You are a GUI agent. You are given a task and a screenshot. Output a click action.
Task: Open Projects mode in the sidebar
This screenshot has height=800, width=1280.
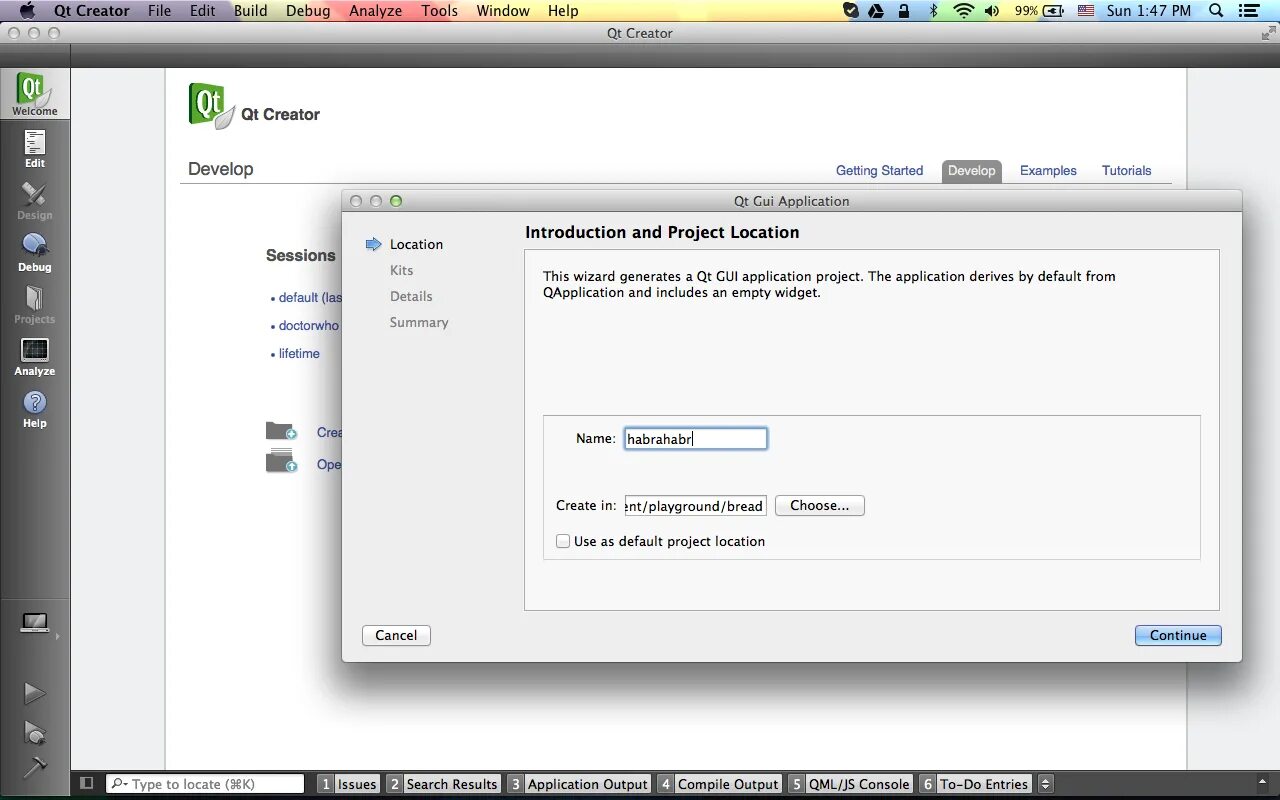tap(35, 304)
